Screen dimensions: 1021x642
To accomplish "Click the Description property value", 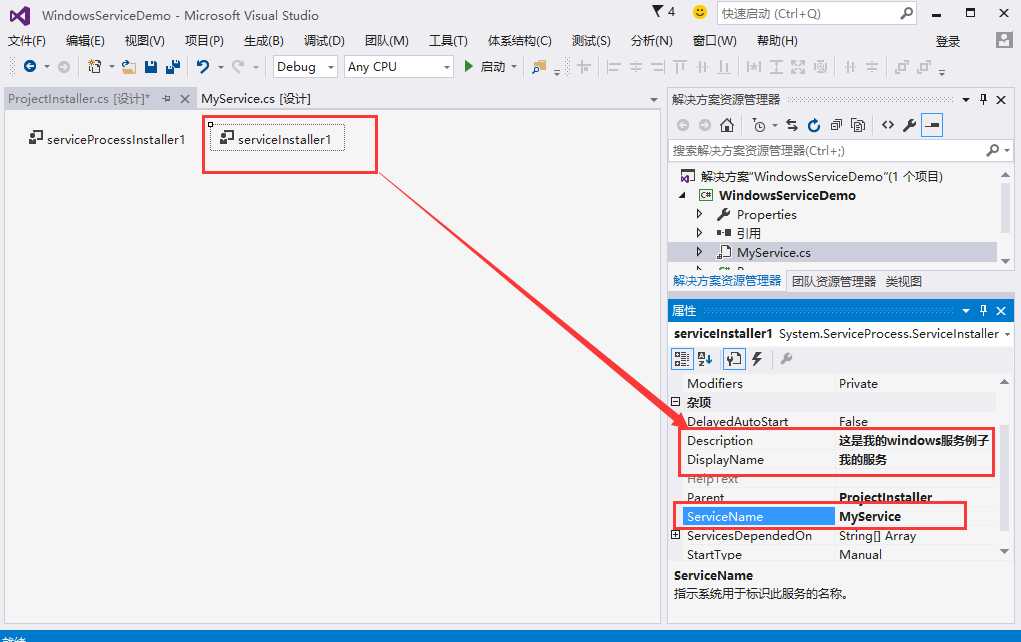I will (914, 441).
